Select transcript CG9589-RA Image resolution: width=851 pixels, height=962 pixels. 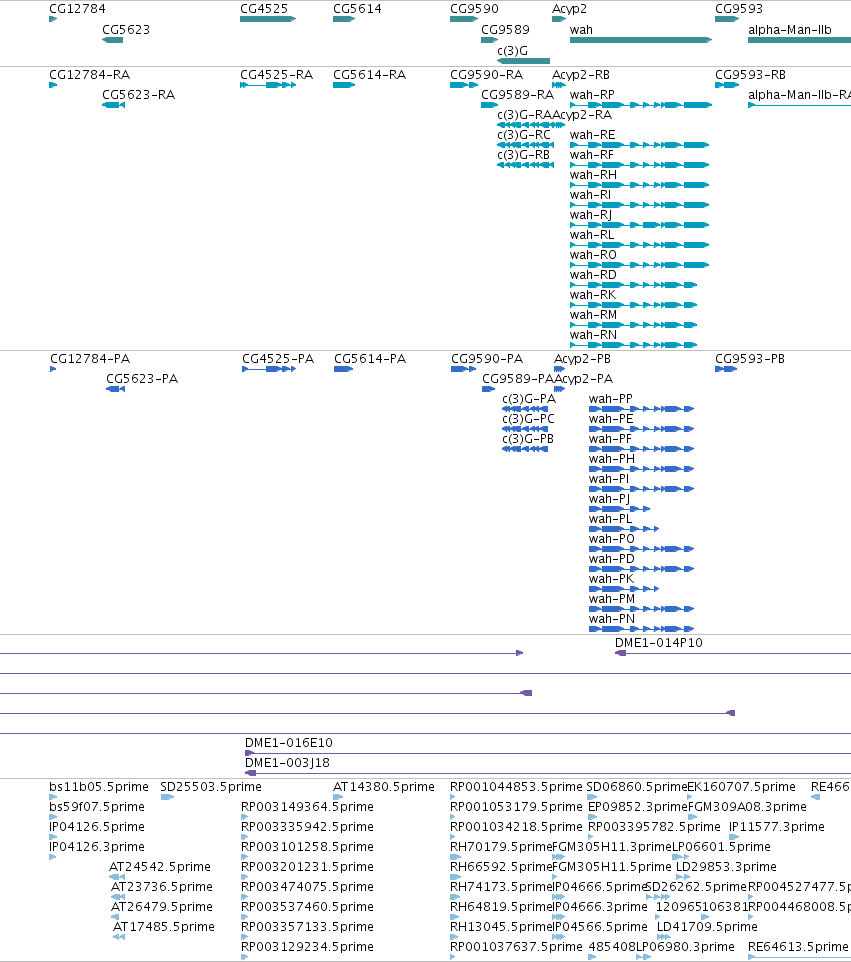pos(518,94)
